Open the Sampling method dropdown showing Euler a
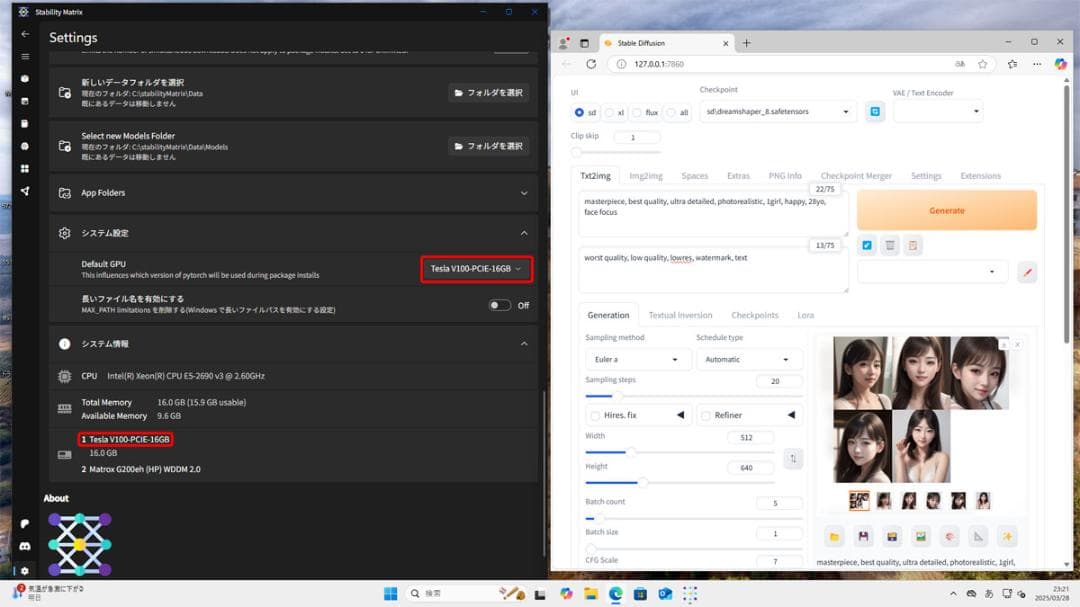Image resolution: width=1080 pixels, height=607 pixels. click(x=636, y=359)
